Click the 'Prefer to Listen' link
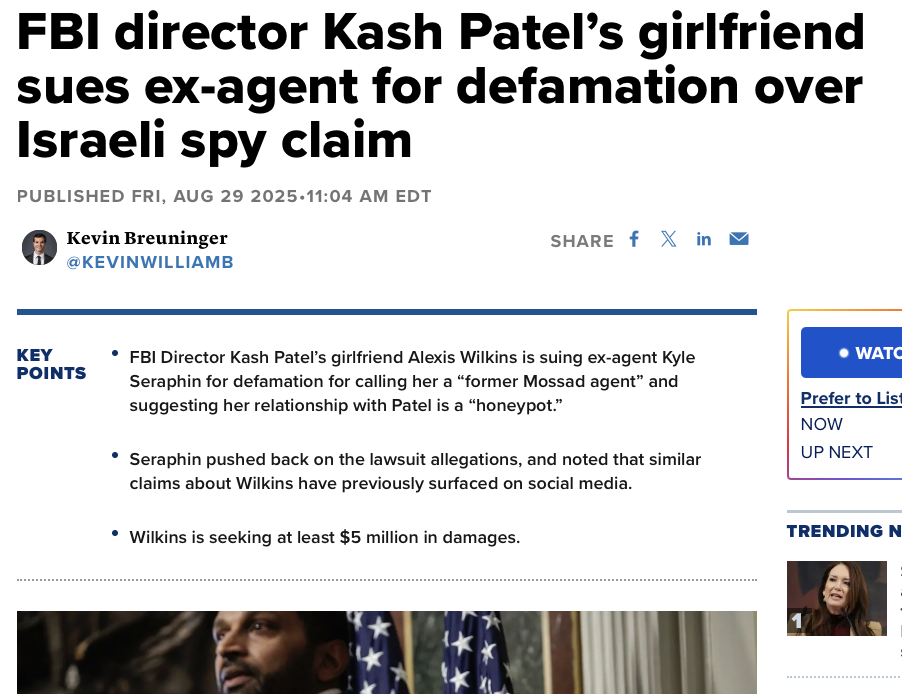This screenshot has width=902, height=694. tap(851, 398)
